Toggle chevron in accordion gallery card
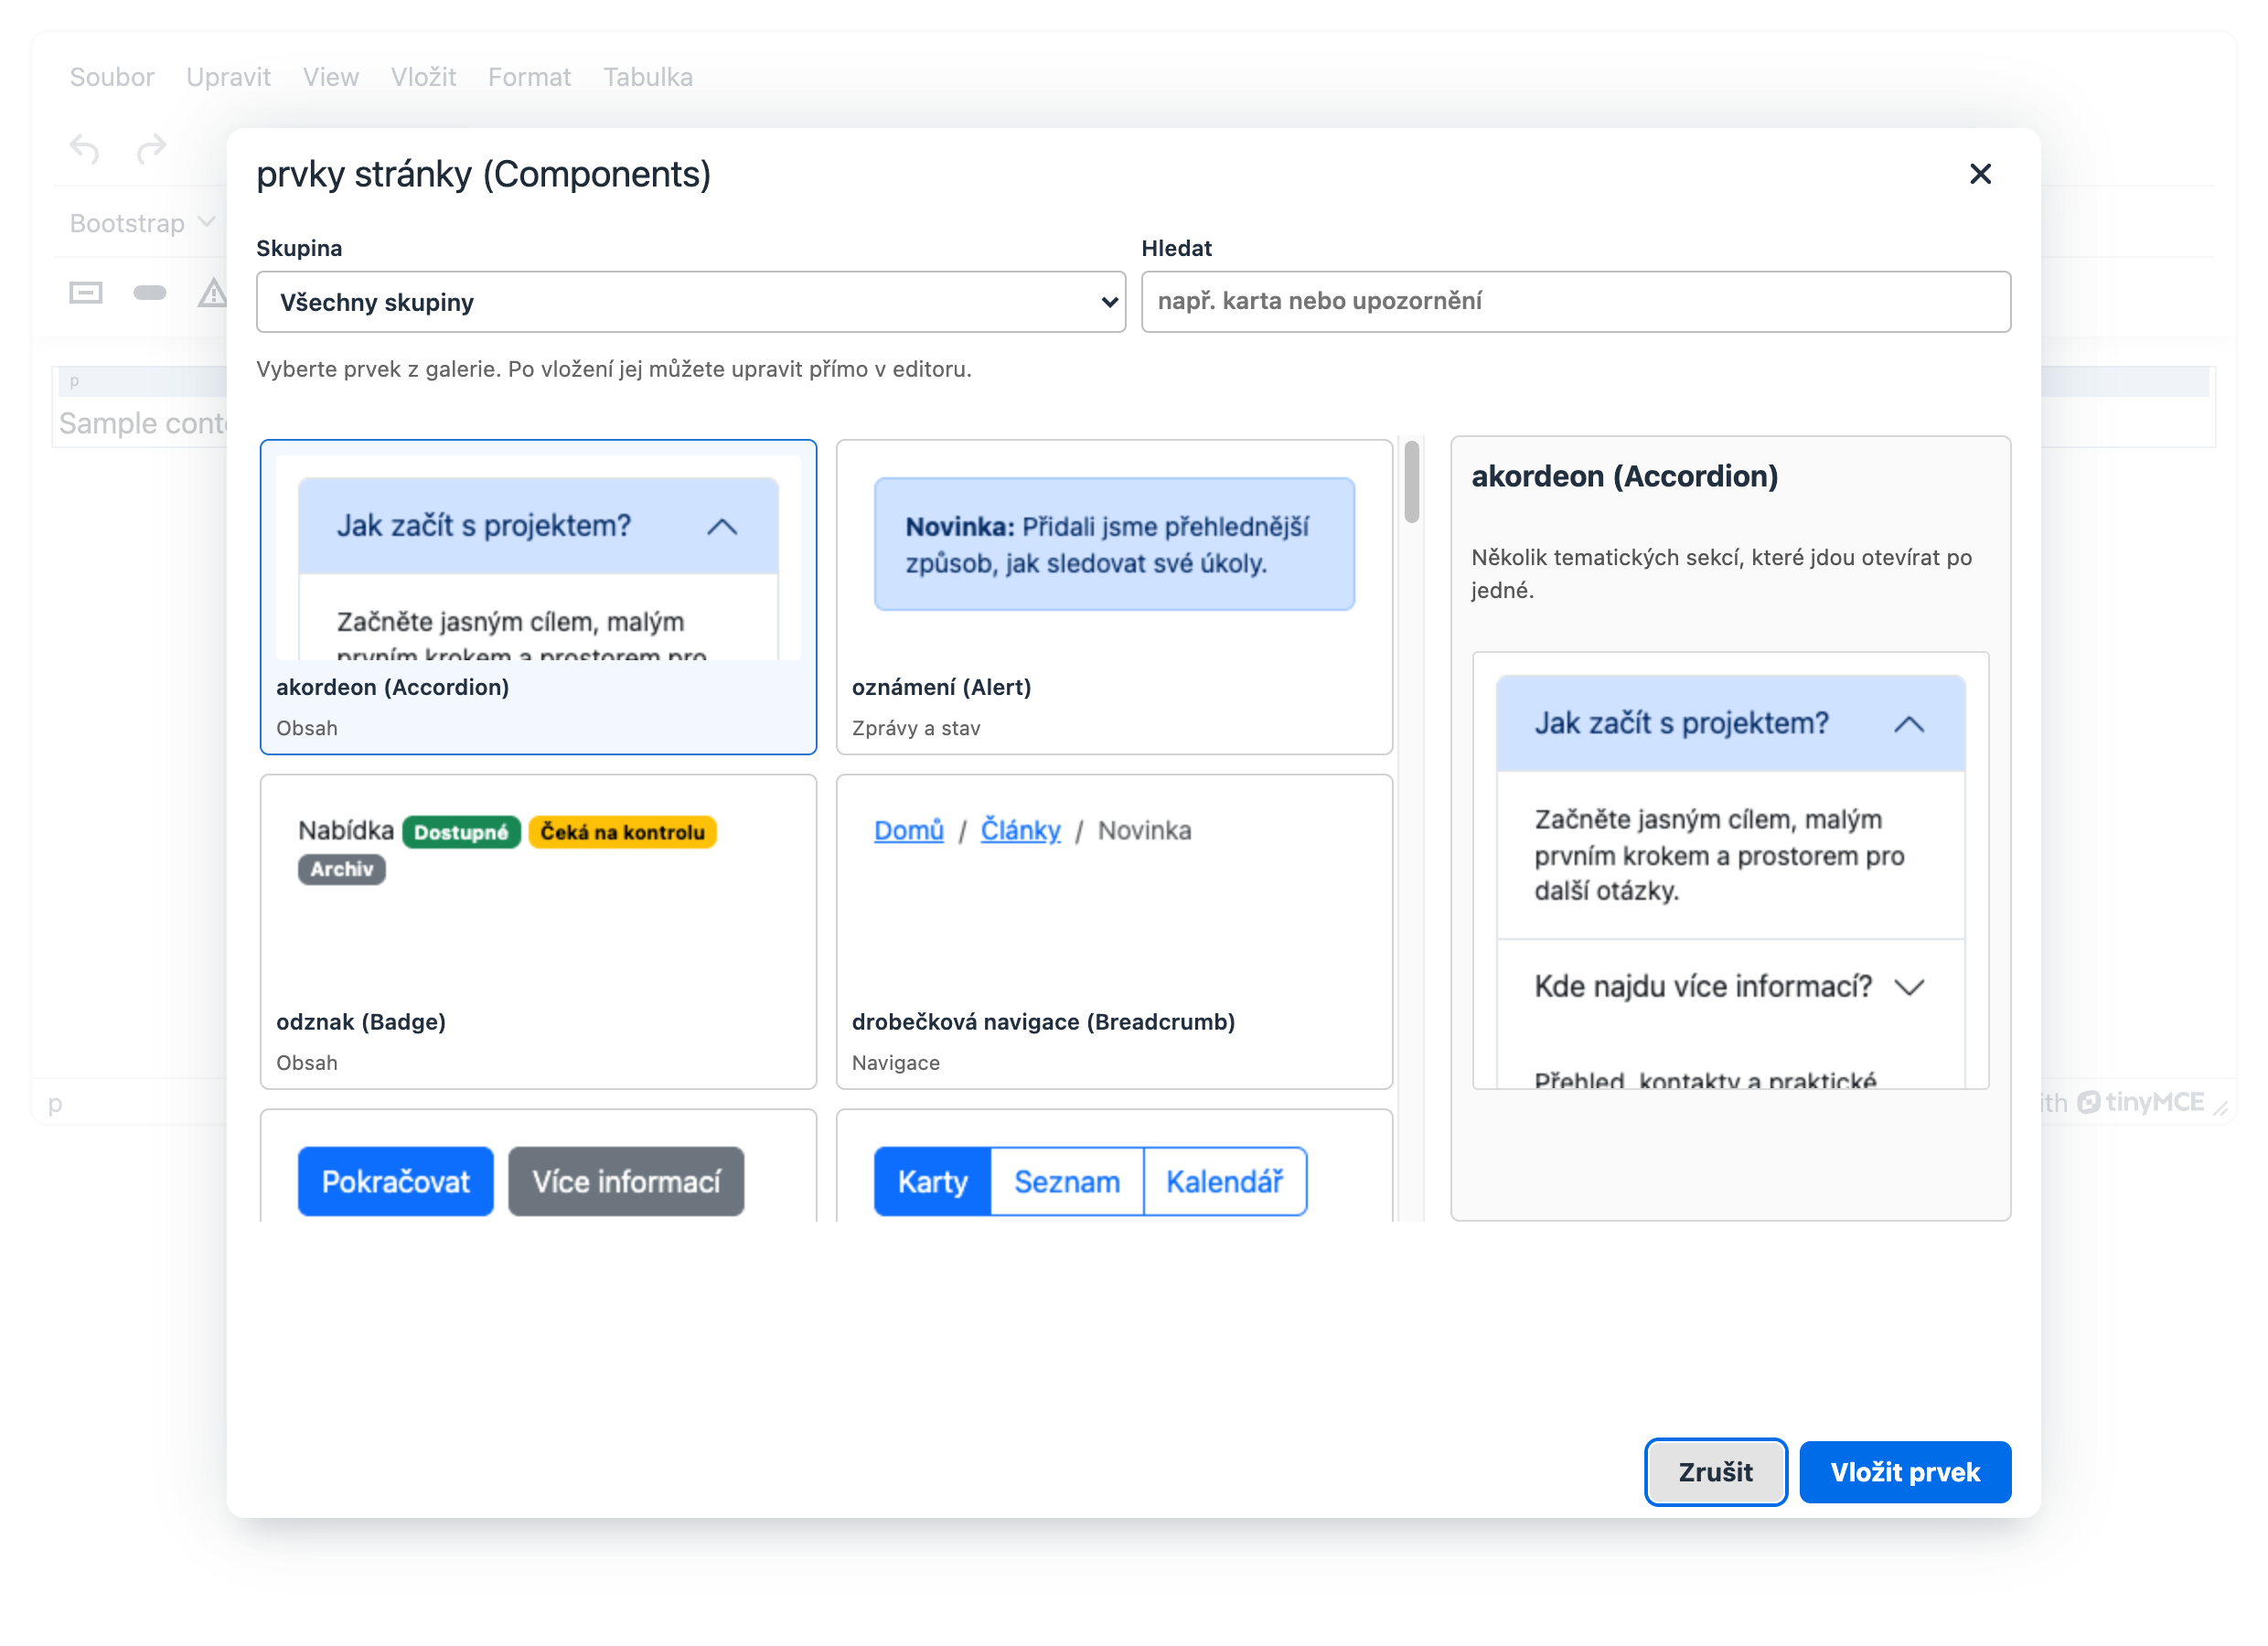Viewport: 2268px width, 1646px height. tap(722, 527)
